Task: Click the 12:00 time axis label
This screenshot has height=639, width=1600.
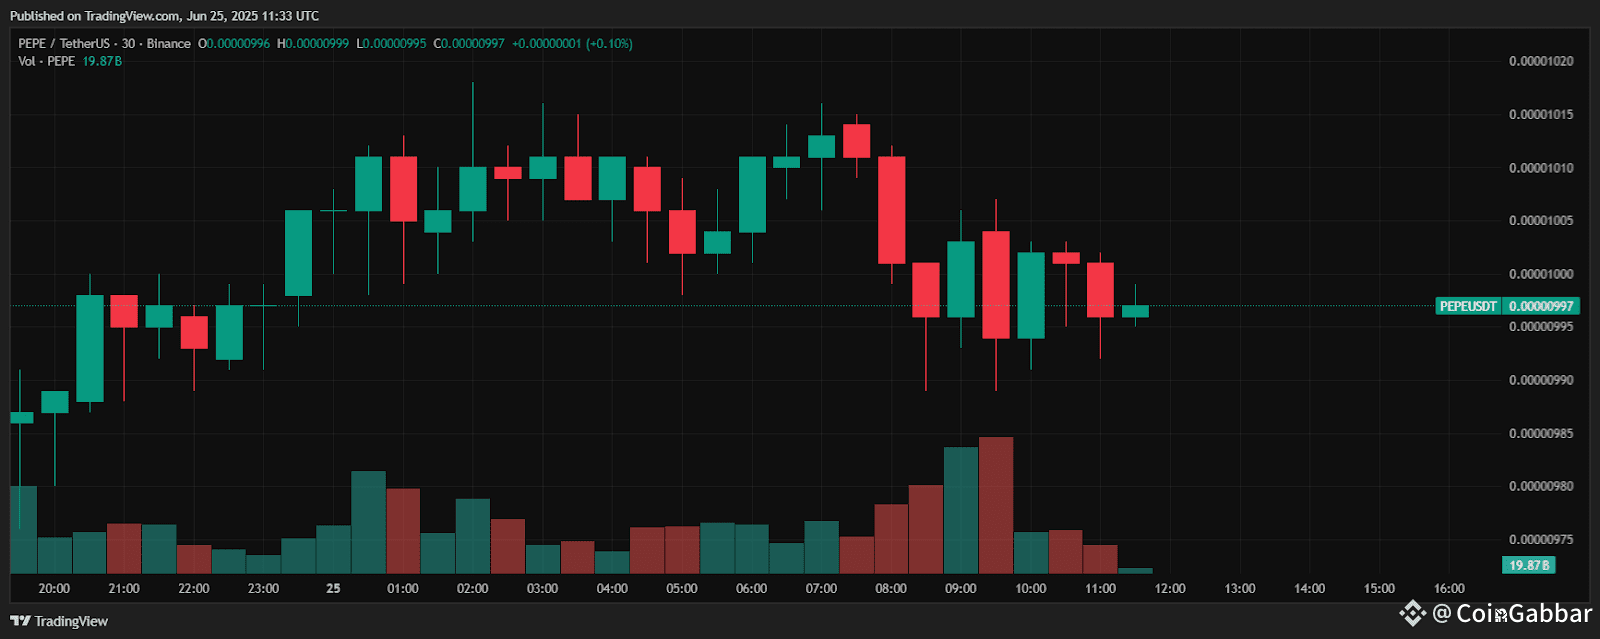Action: (1170, 588)
